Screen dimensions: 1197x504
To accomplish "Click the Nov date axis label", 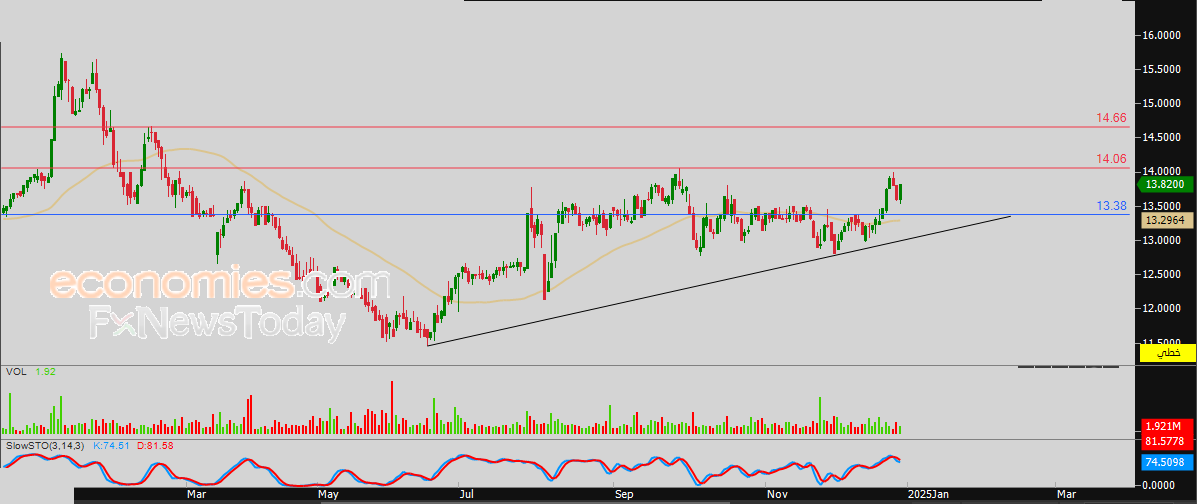I will click(777, 495).
